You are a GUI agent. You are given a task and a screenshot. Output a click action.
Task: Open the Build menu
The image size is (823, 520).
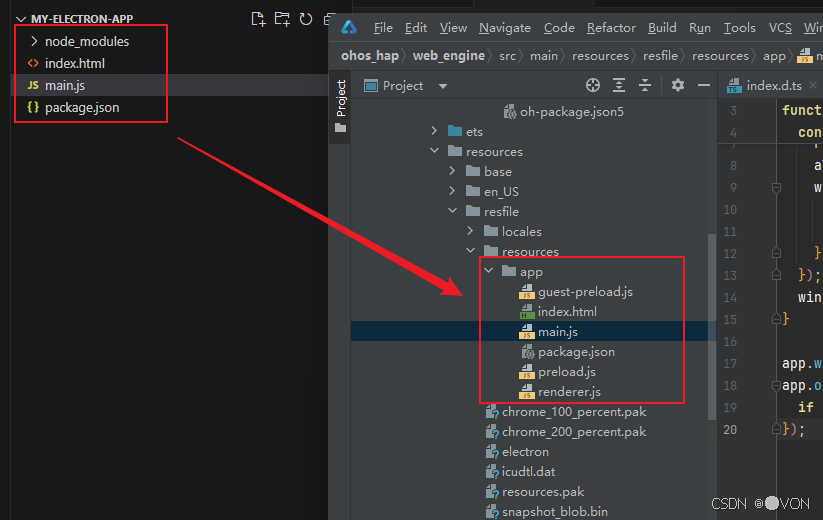point(662,28)
